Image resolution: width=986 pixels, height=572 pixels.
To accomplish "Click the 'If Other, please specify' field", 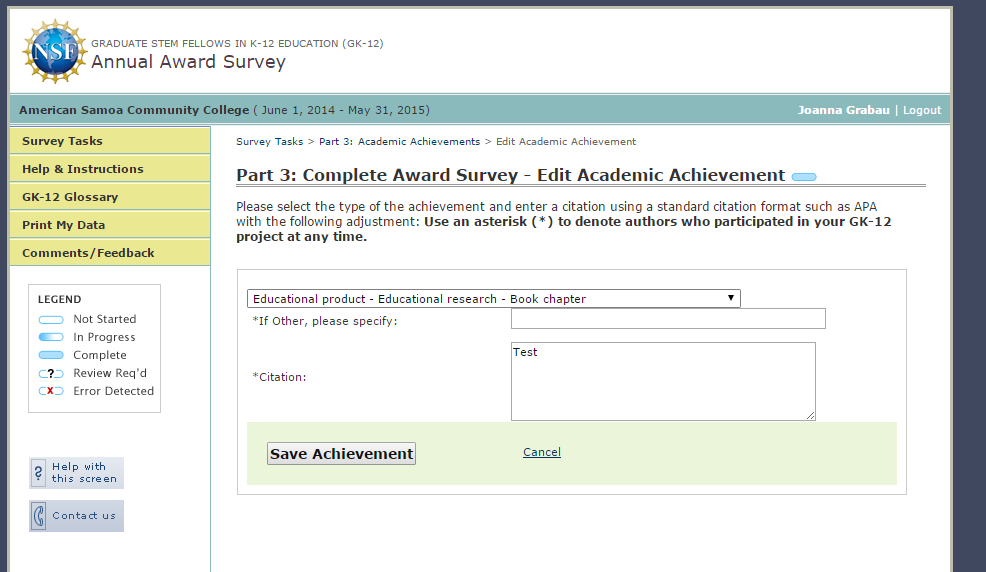I will [x=667, y=319].
